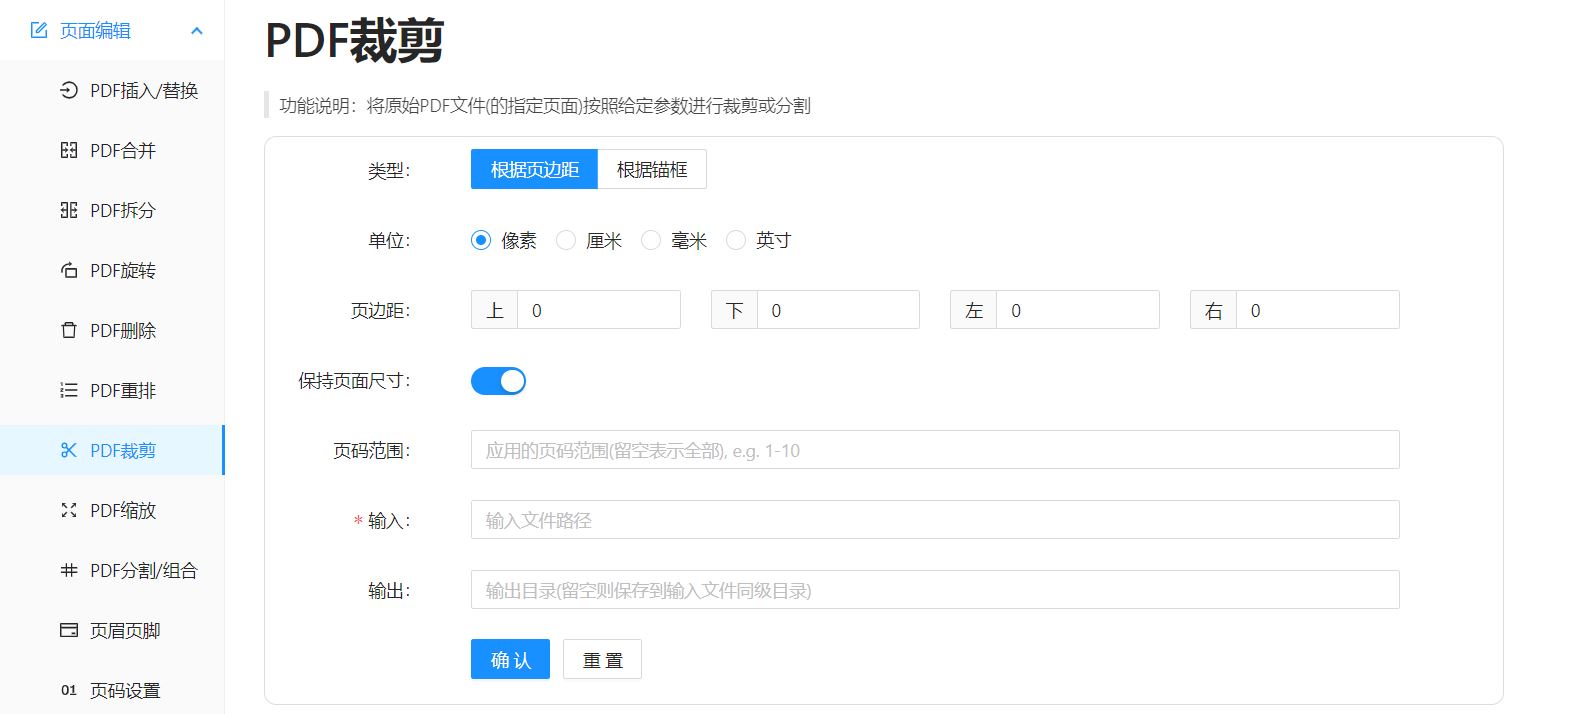Viewport: 1582px width, 714px height.
Task: Click the 页眉页脚 icon
Action: tap(69, 630)
